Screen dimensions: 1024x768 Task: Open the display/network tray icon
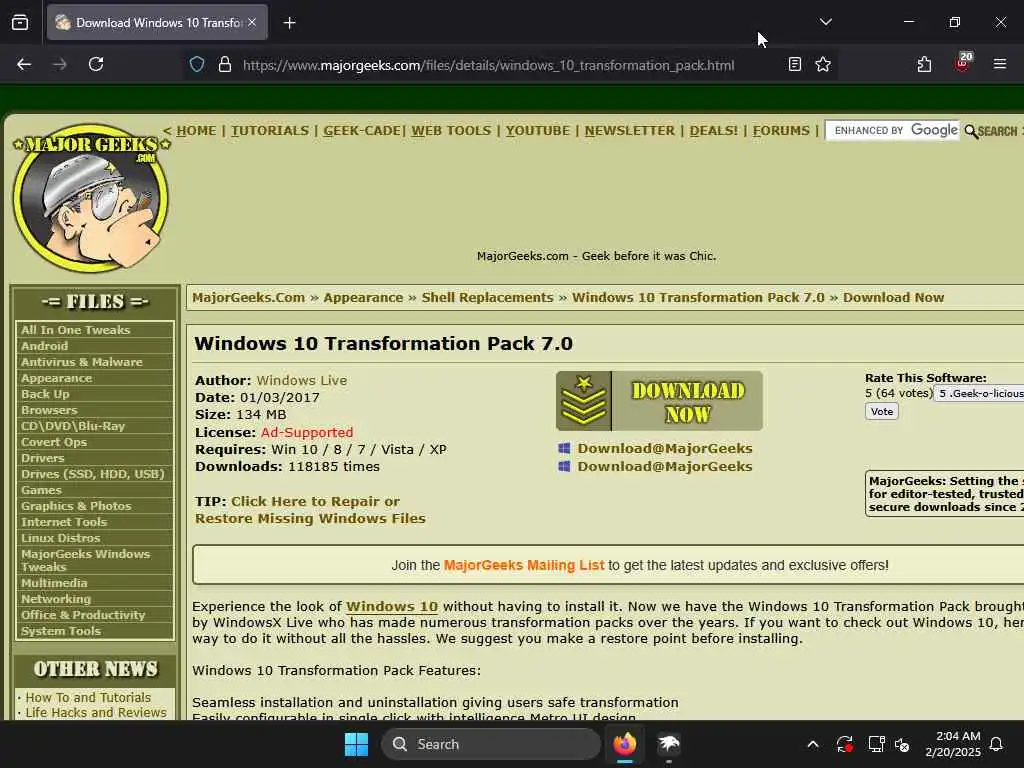(876, 744)
